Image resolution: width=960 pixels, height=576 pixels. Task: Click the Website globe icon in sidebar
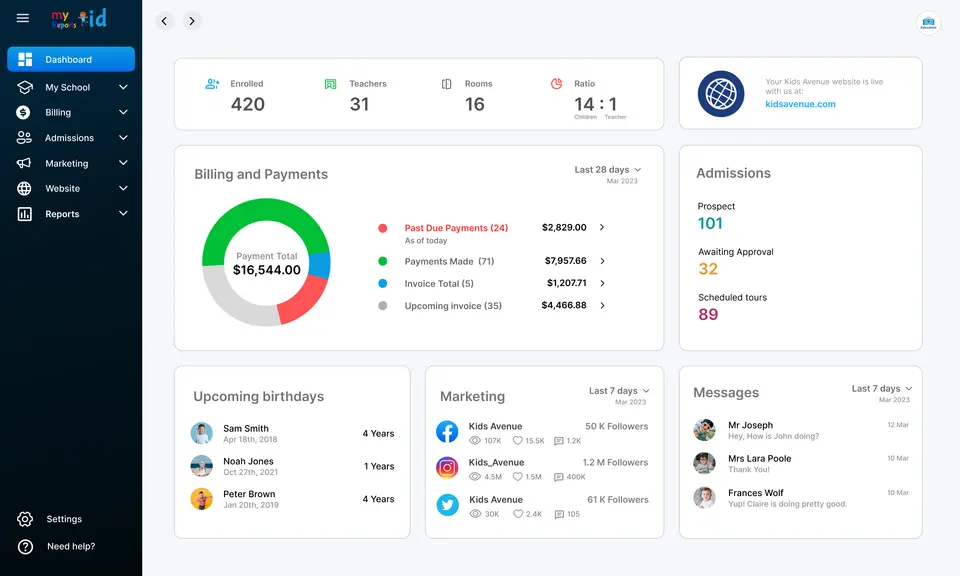(24, 189)
